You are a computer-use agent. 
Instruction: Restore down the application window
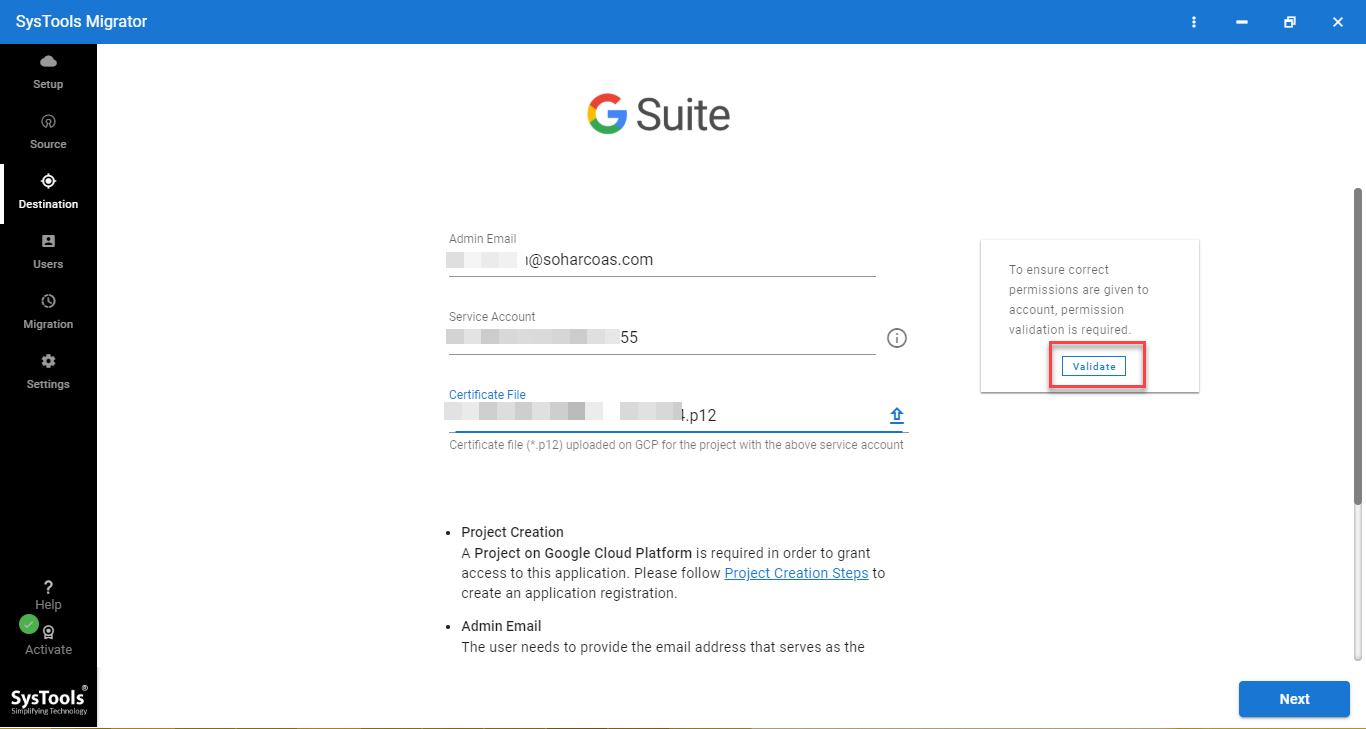1290,22
